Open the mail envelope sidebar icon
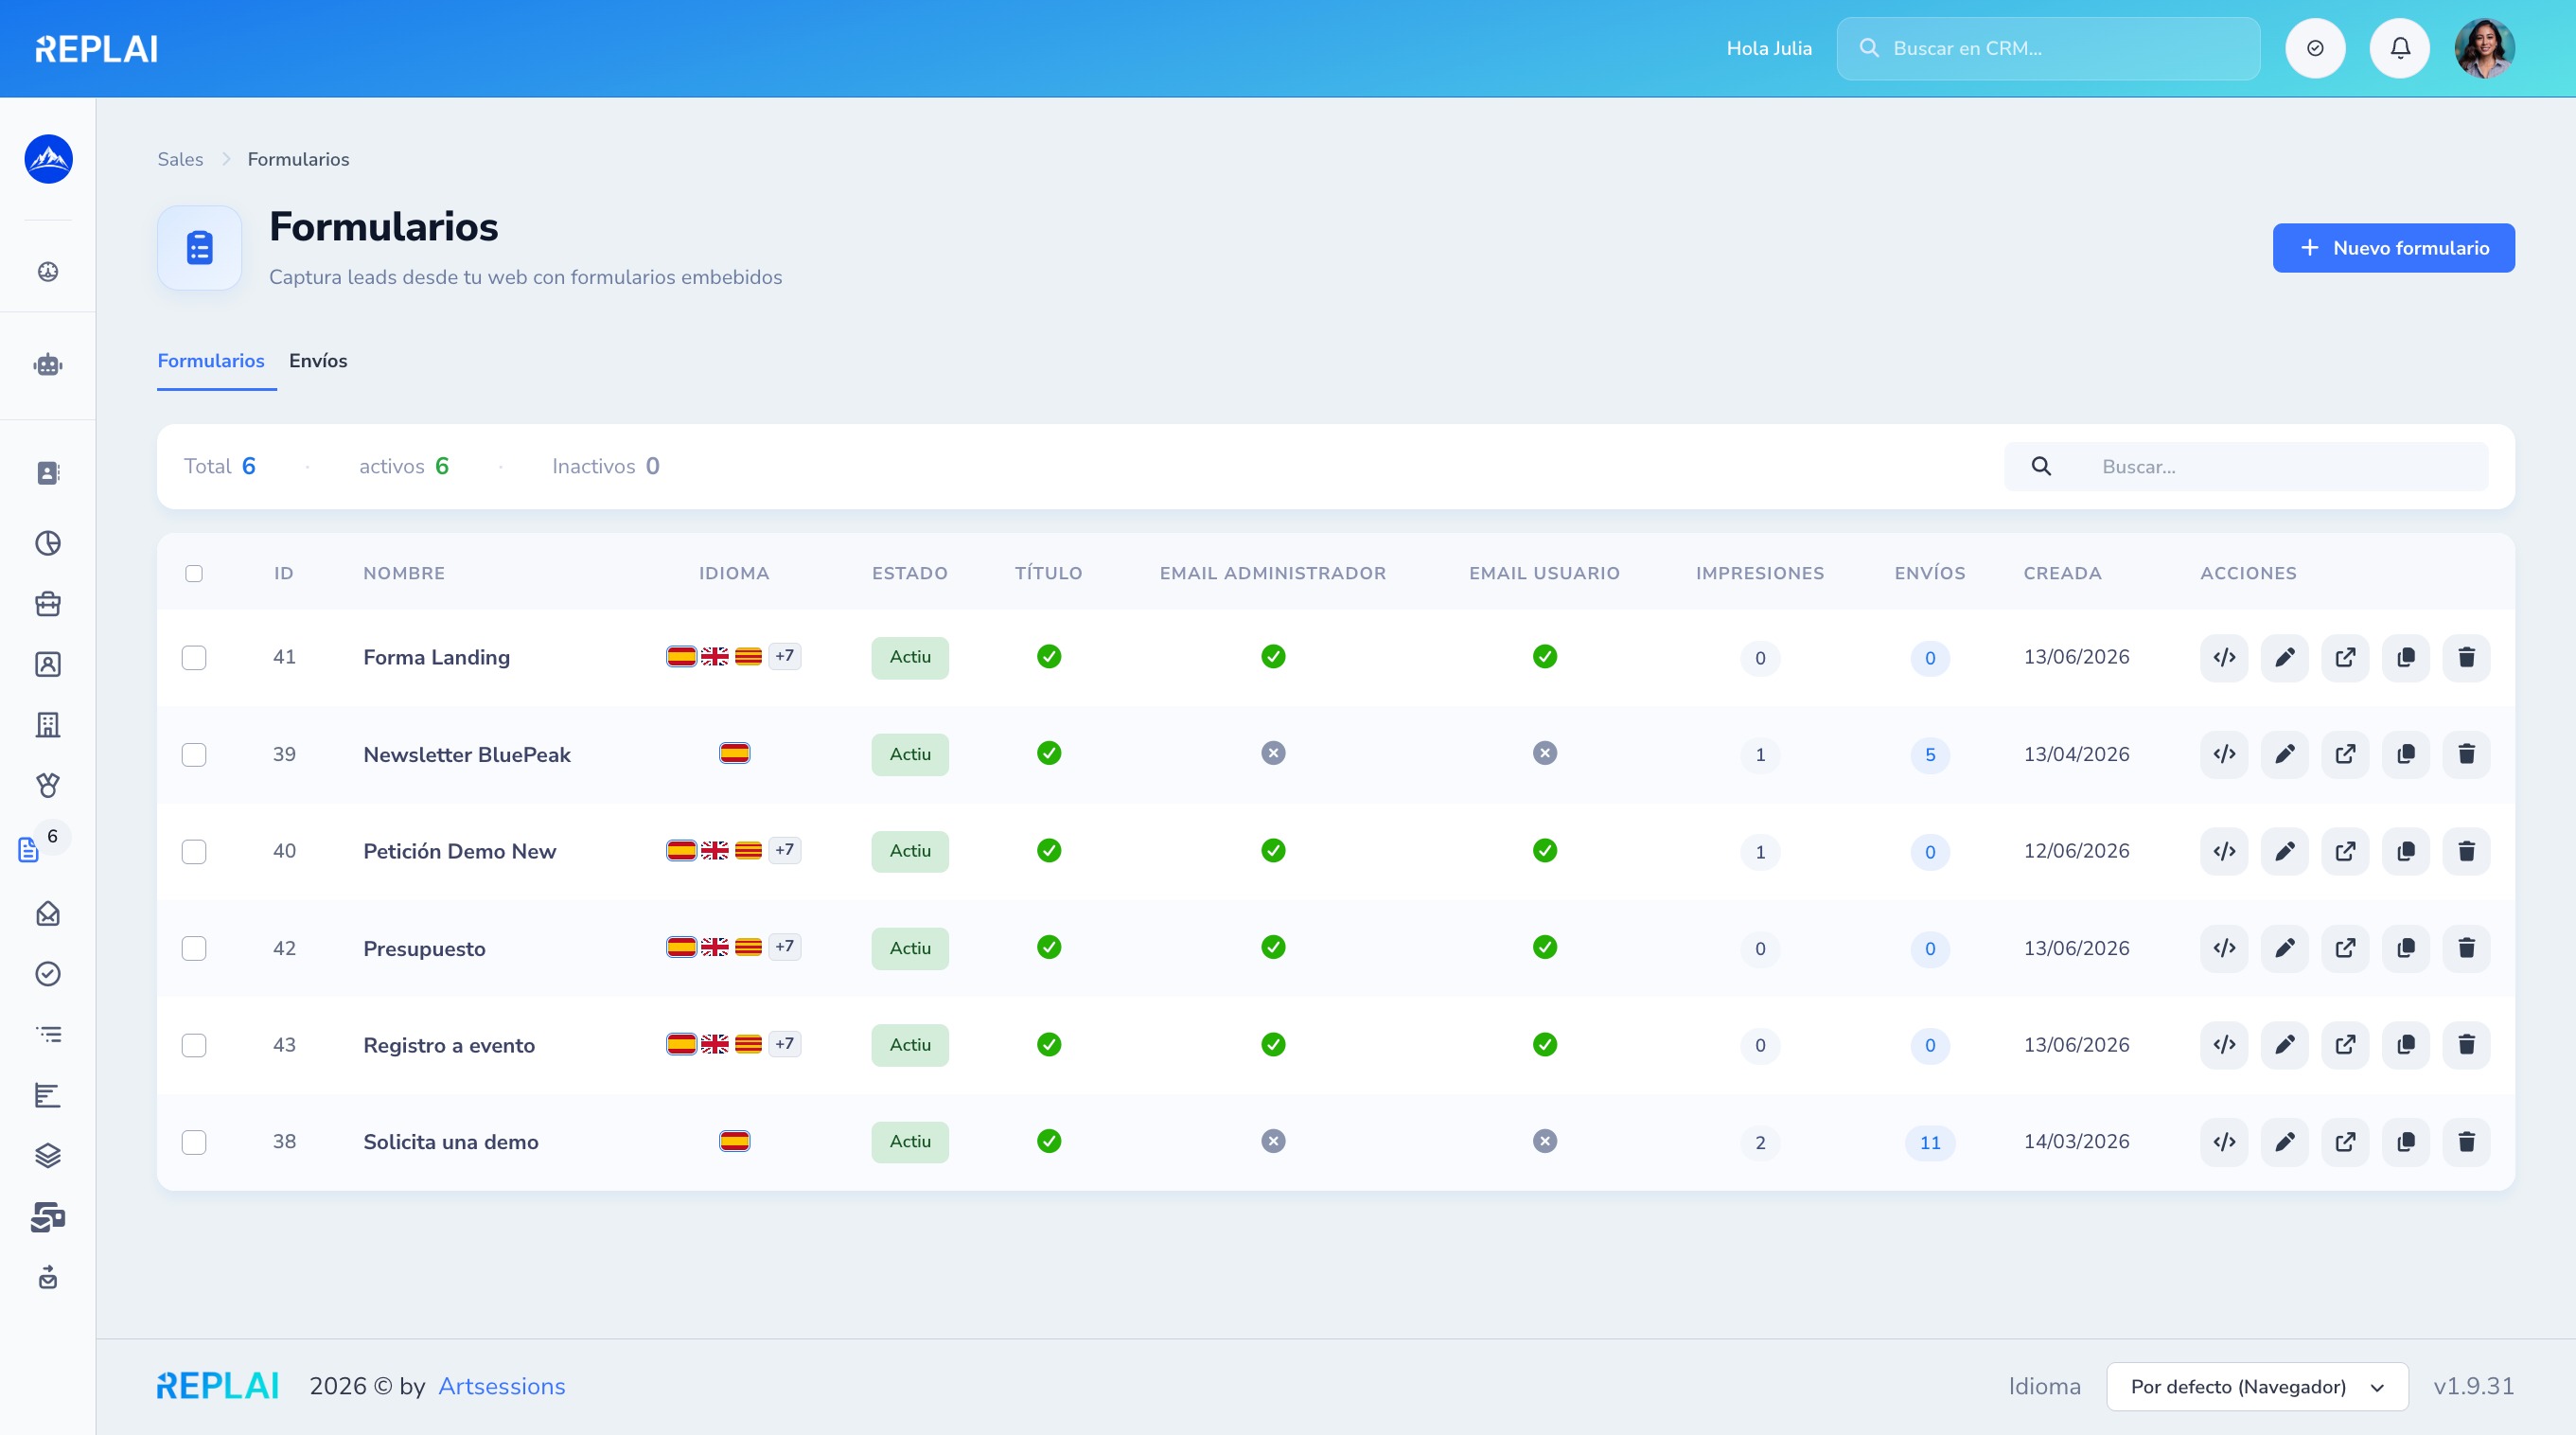The image size is (2576, 1435). 48,913
